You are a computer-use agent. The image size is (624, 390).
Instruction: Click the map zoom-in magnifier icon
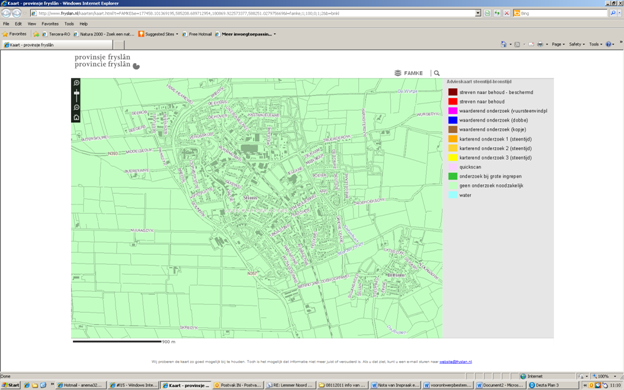point(76,83)
